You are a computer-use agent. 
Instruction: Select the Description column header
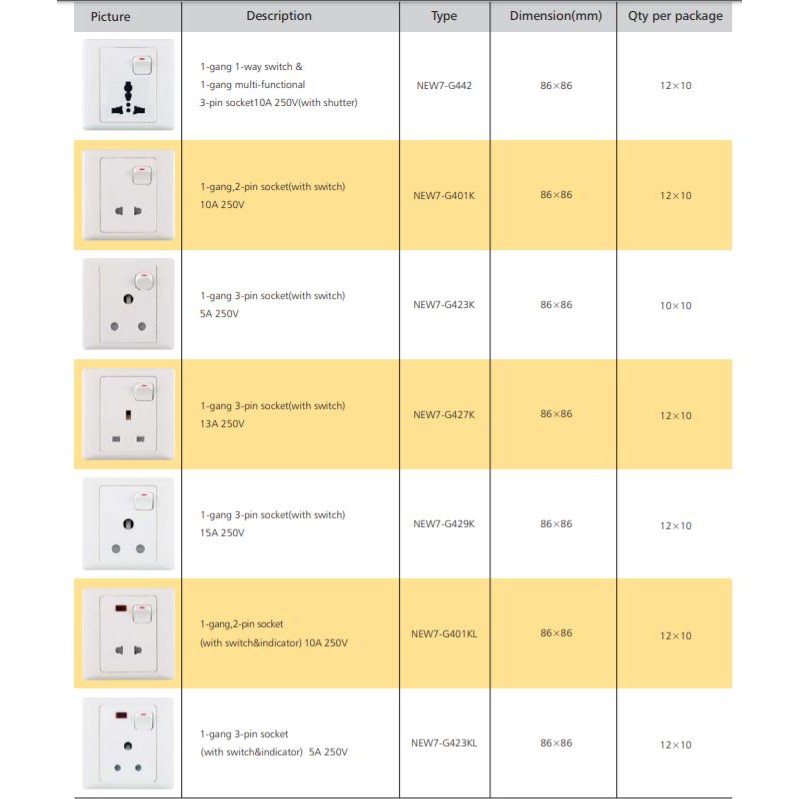pyautogui.click(x=279, y=16)
